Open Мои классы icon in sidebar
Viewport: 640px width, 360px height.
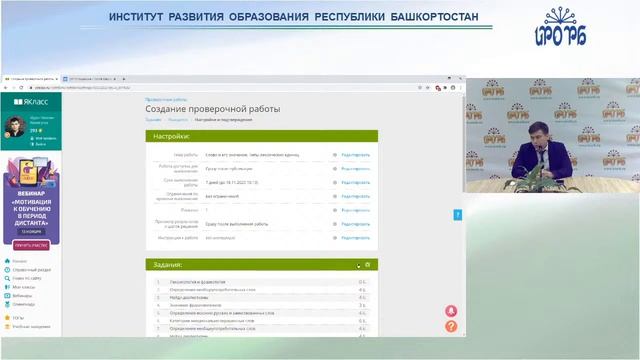[7, 287]
